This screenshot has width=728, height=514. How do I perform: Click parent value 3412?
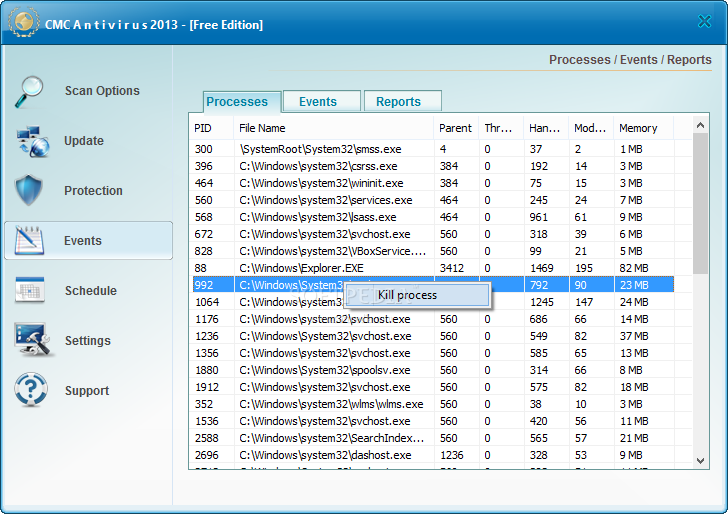pos(452,268)
